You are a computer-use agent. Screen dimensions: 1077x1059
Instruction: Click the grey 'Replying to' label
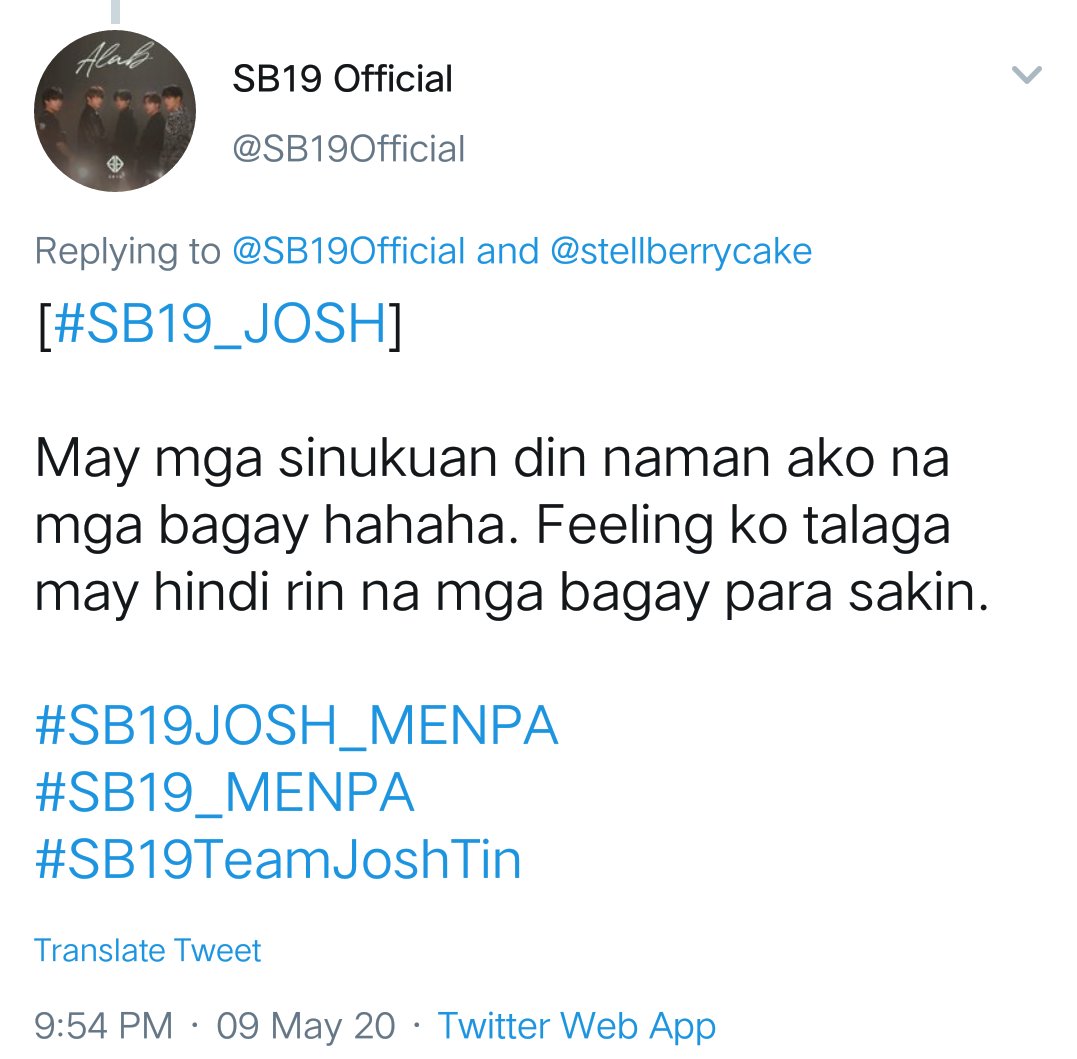(128, 251)
